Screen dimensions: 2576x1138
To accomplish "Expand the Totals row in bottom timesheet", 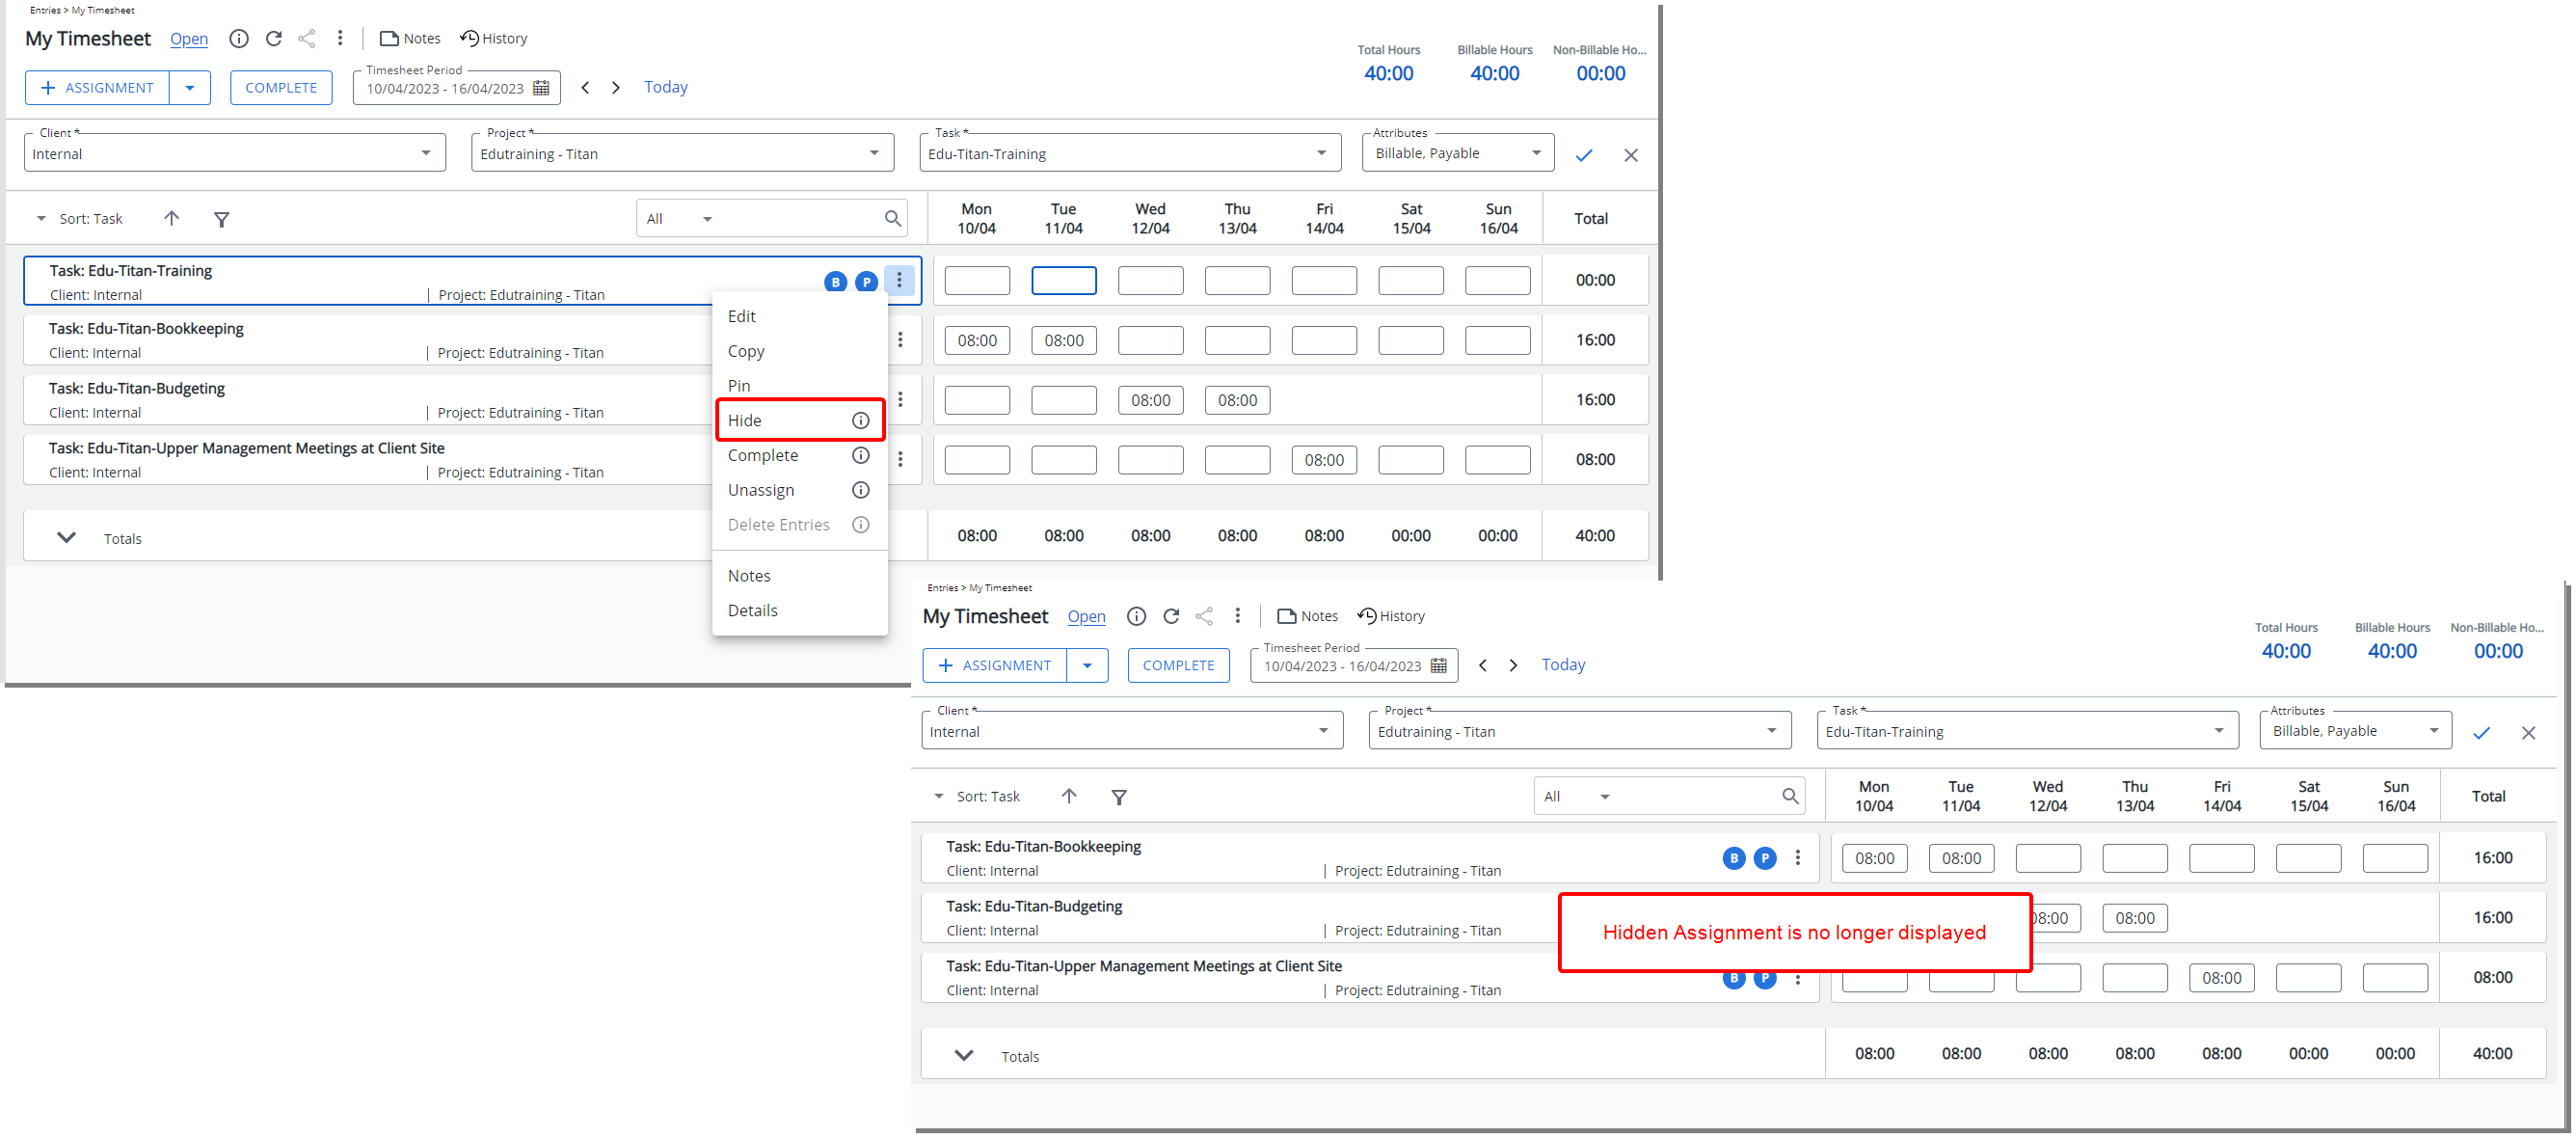I will pyautogui.click(x=964, y=1056).
